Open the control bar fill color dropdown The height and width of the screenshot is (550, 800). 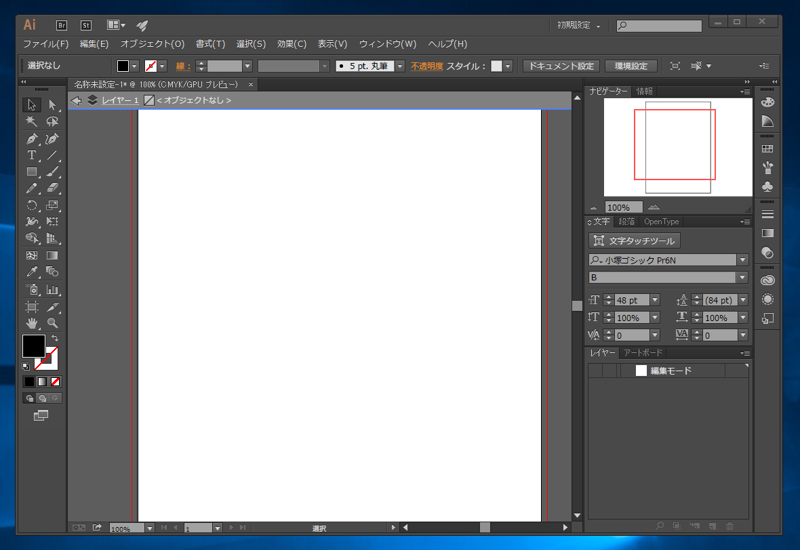(x=134, y=66)
